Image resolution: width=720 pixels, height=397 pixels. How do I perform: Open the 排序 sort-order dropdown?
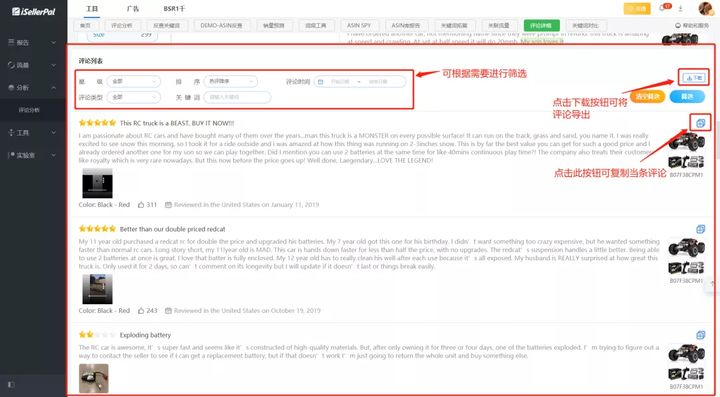click(231, 81)
